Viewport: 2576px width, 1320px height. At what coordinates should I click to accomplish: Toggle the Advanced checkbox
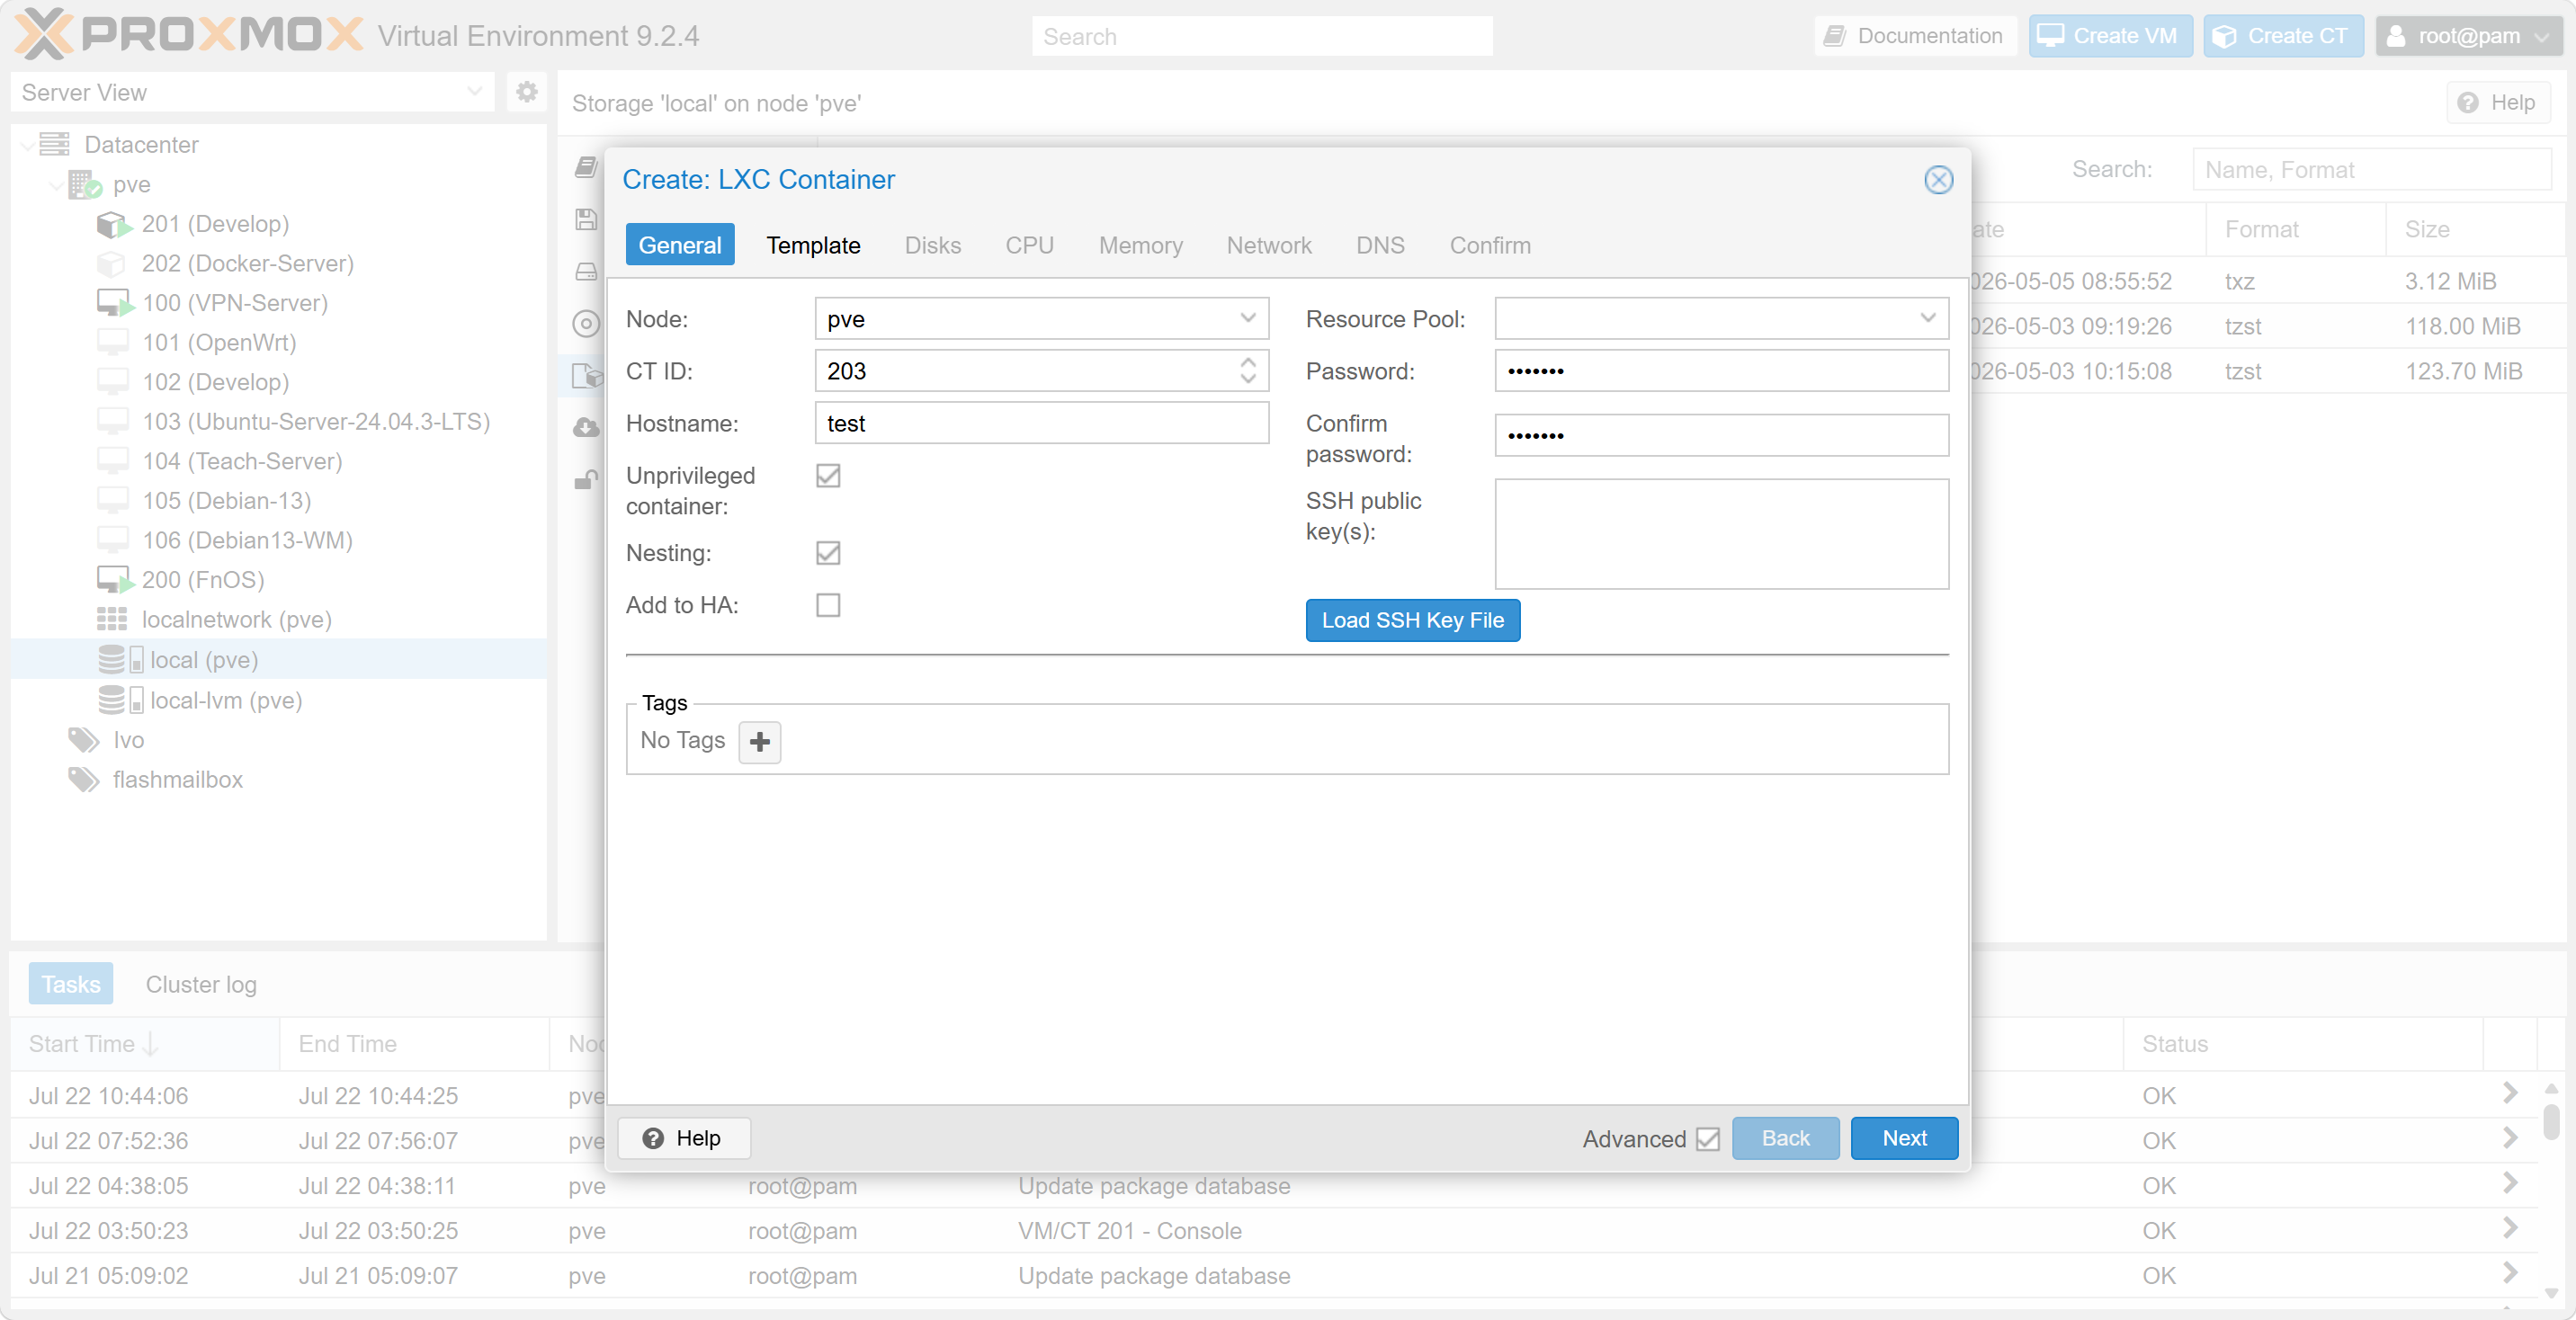click(x=1708, y=1139)
